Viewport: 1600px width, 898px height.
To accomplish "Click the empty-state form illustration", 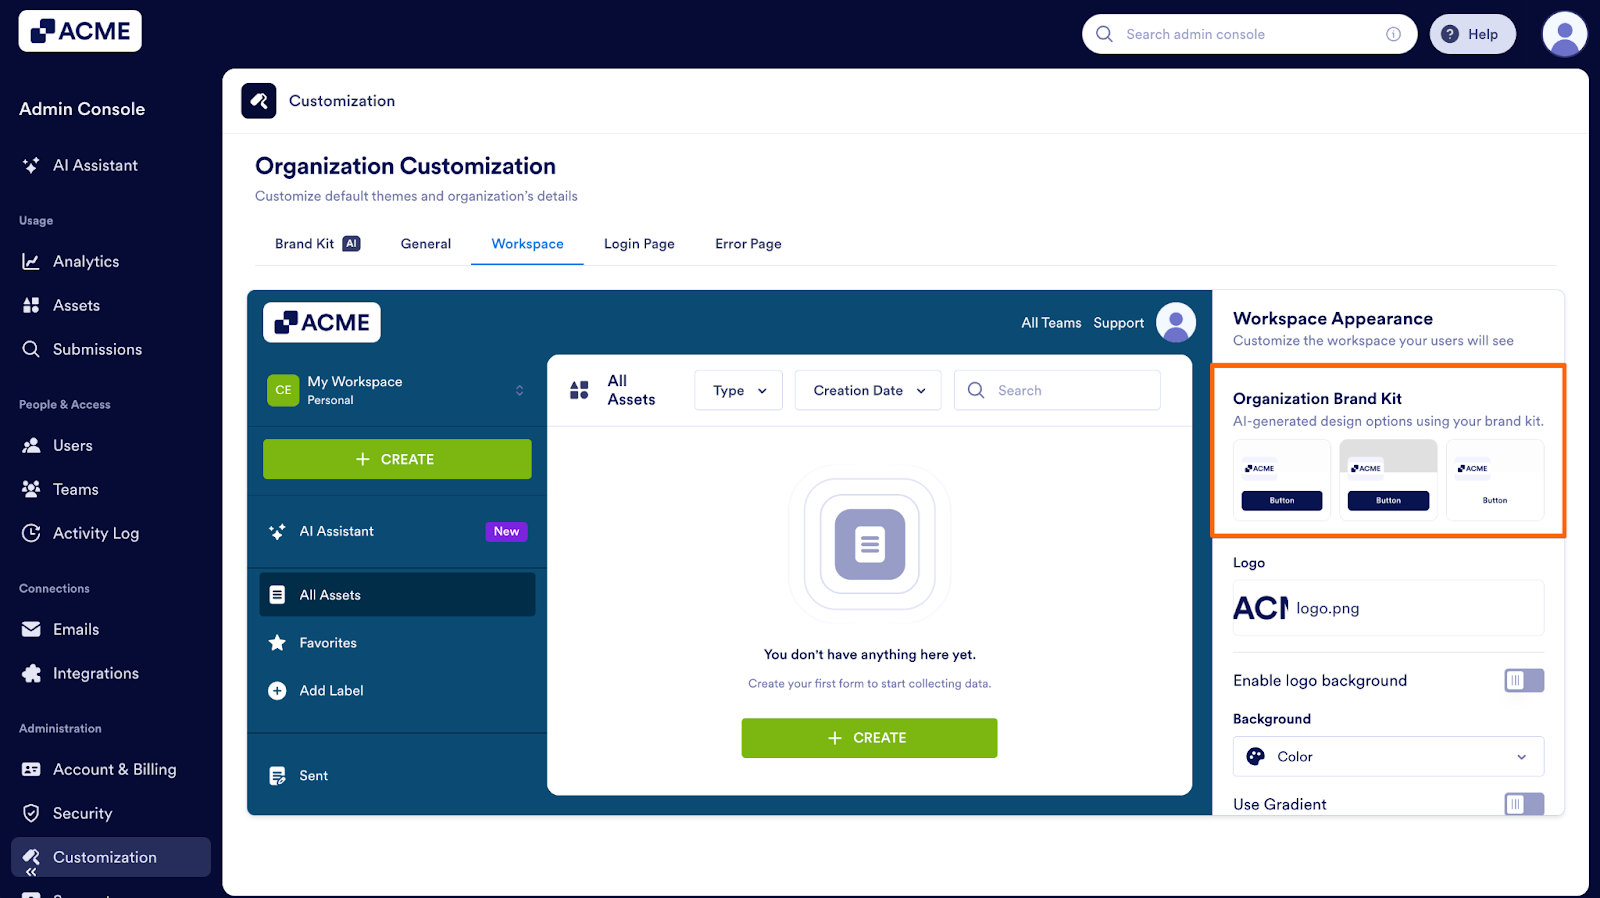I will (869, 545).
